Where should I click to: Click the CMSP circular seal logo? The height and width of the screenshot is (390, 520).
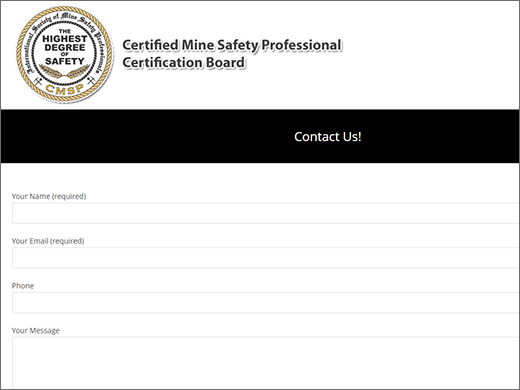click(x=65, y=54)
